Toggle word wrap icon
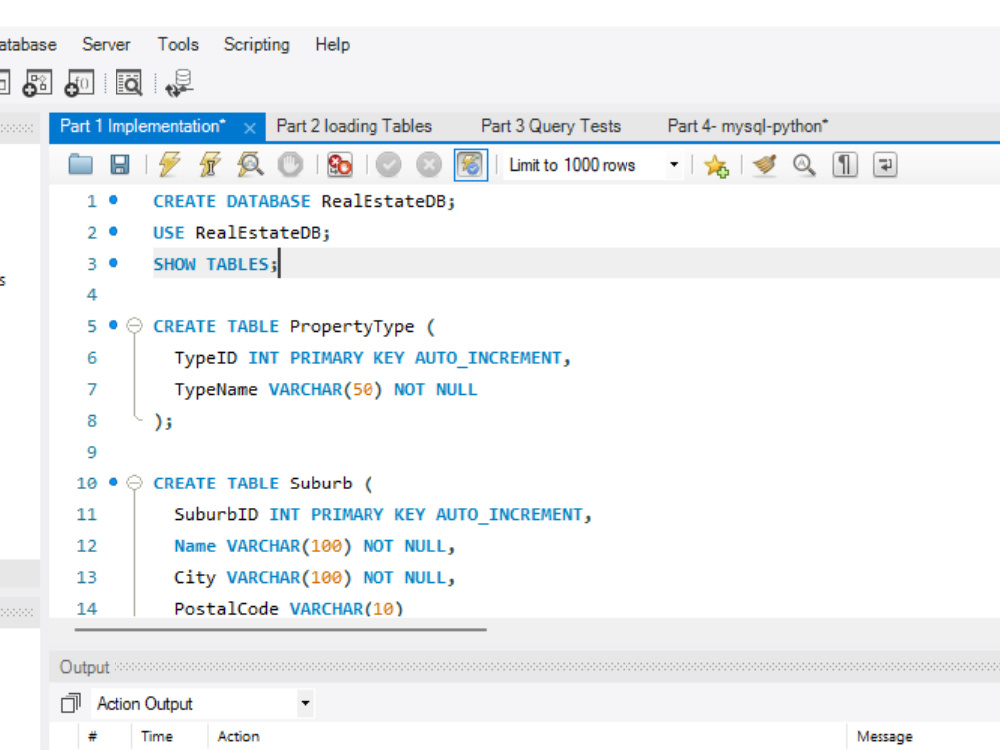Image resolution: width=1000 pixels, height=750 pixels. point(885,165)
